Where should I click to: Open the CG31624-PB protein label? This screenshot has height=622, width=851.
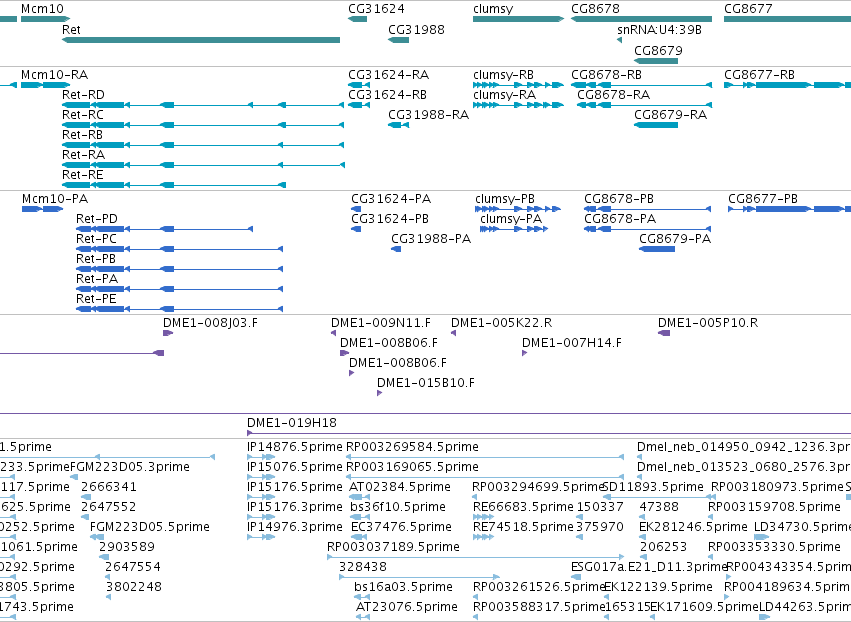390,219
